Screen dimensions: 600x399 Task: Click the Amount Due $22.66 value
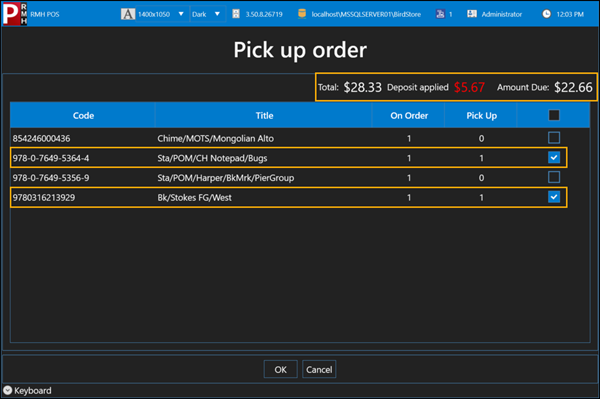pos(573,88)
